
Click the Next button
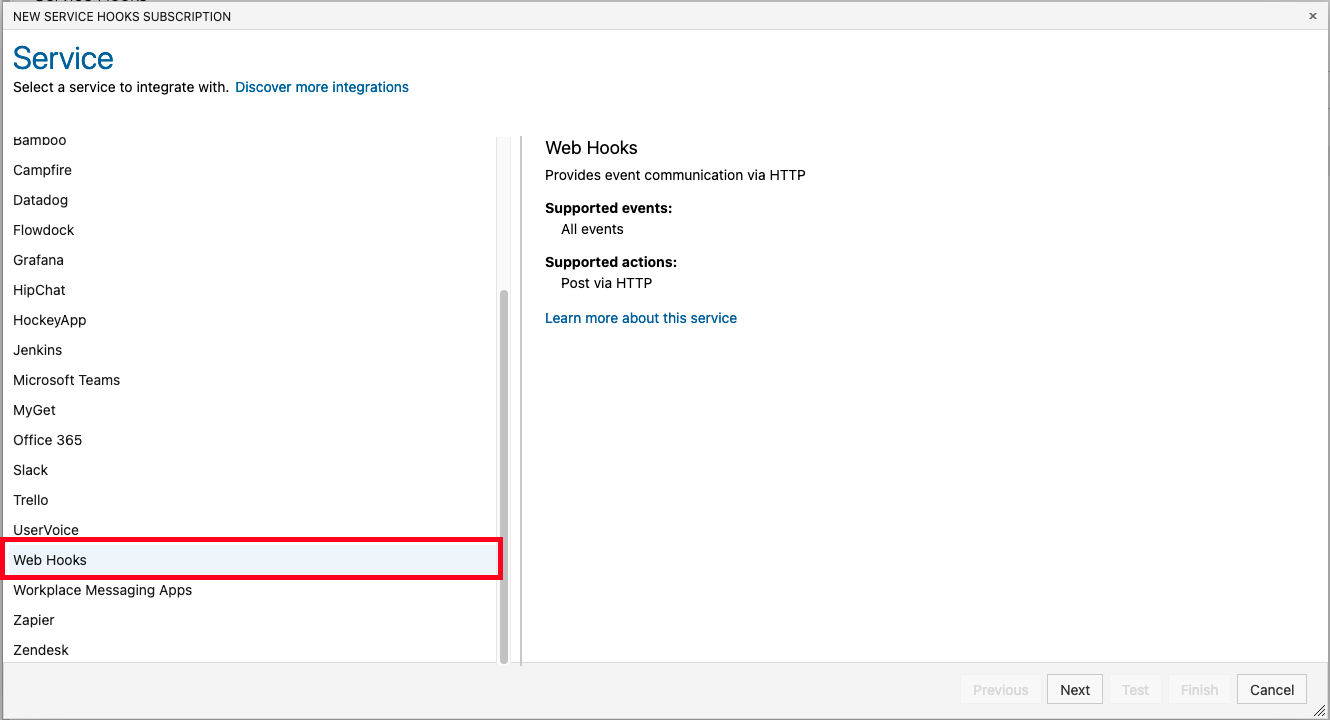click(x=1075, y=689)
